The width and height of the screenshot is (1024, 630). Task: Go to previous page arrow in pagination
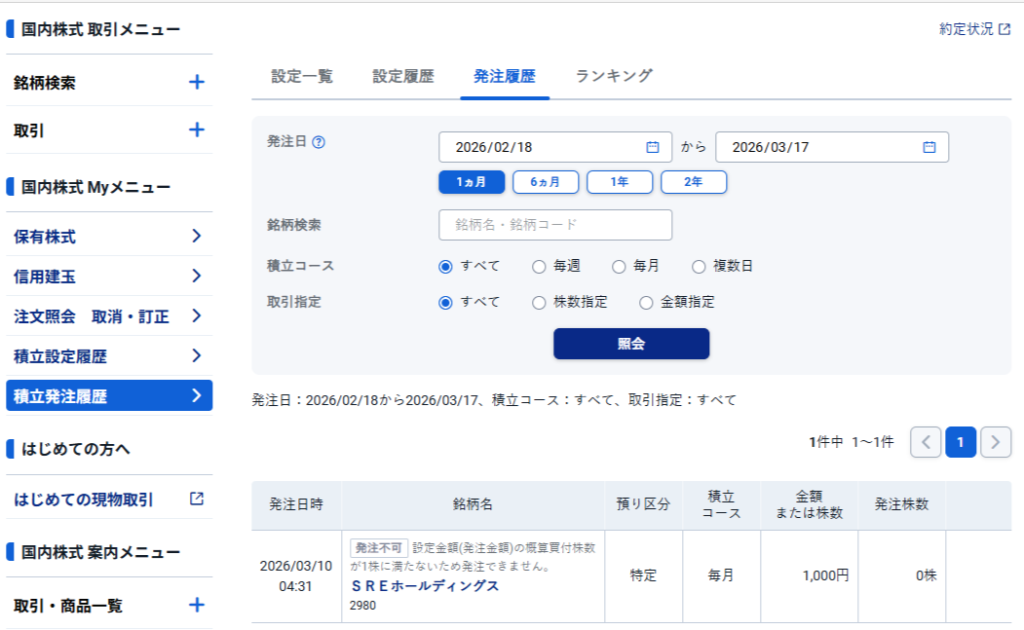926,442
